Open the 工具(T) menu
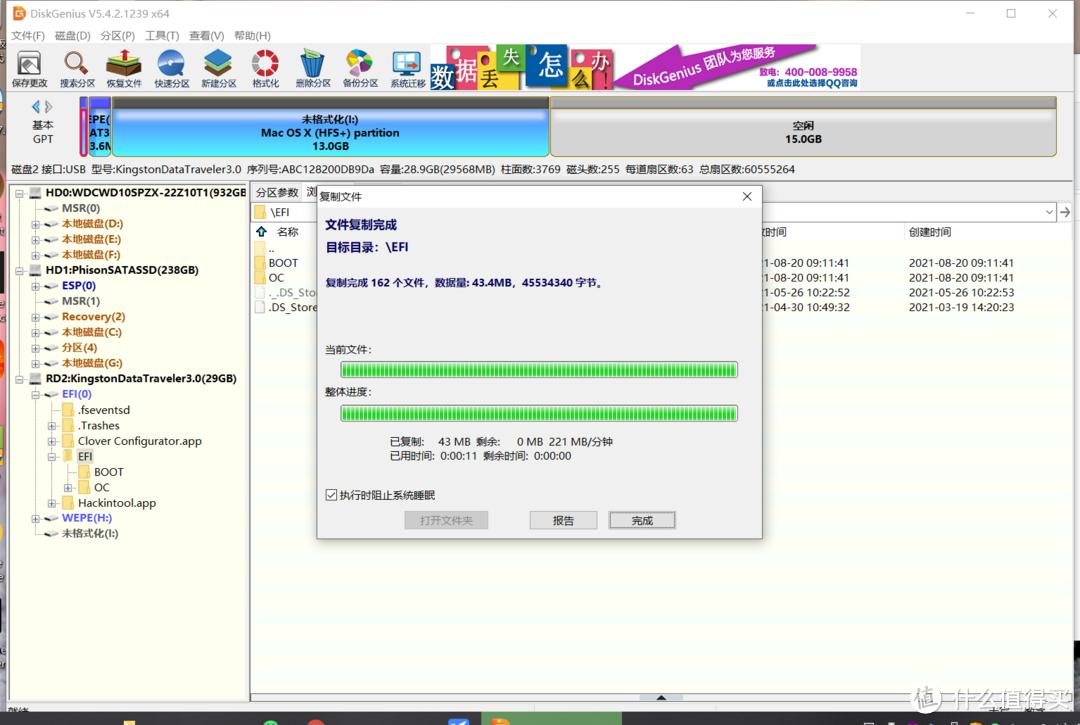Image resolution: width=1080 pixels, height=725 pixels. coord(162,35)
